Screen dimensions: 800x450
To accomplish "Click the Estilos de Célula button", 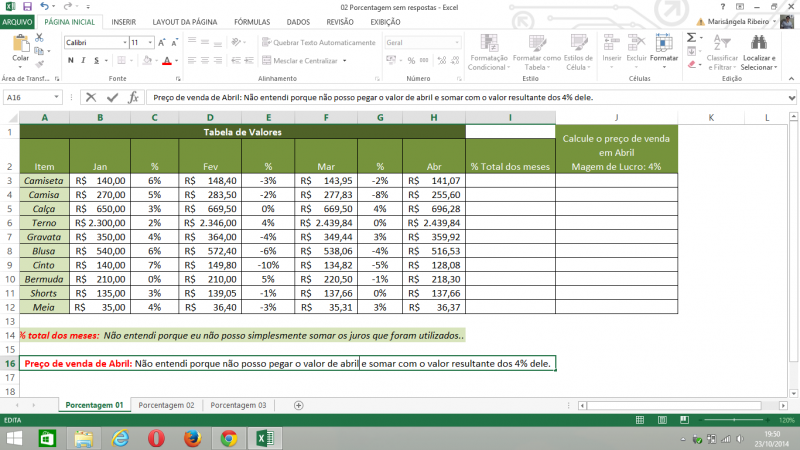I will 578,53.
